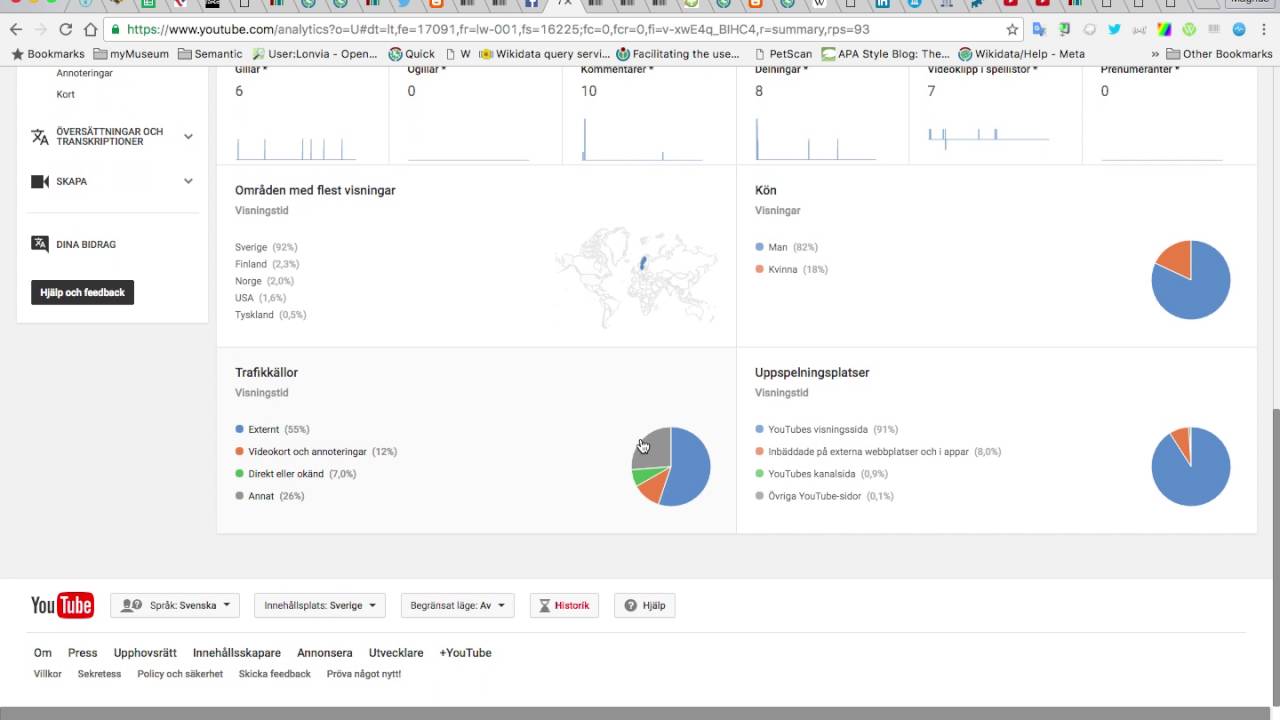This screenshot has height=720, width=1280.
Task: Expand the Skapa sidebar section
Action: 188,181
